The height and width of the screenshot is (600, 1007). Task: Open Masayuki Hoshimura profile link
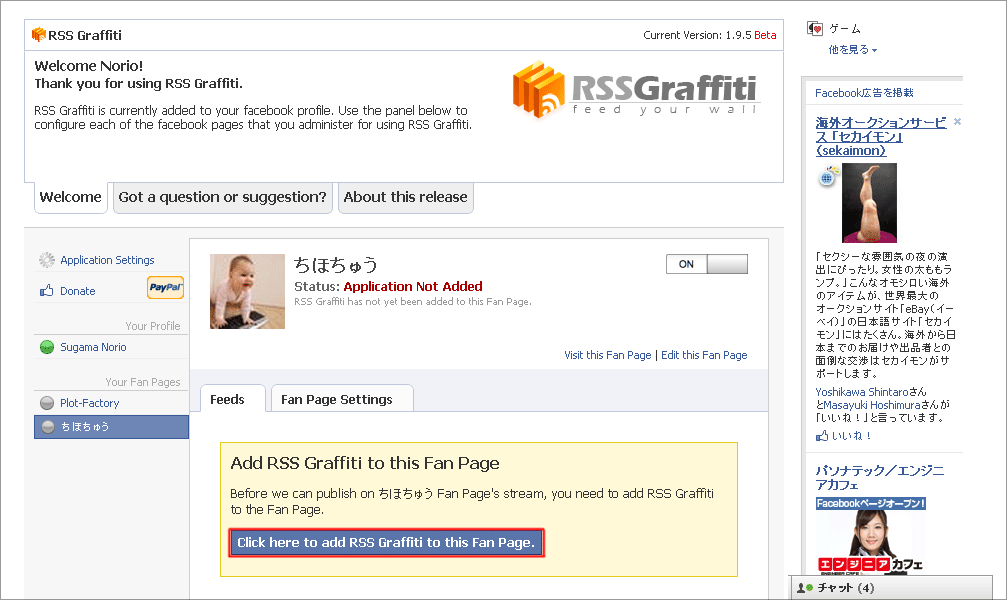point(872,405)
